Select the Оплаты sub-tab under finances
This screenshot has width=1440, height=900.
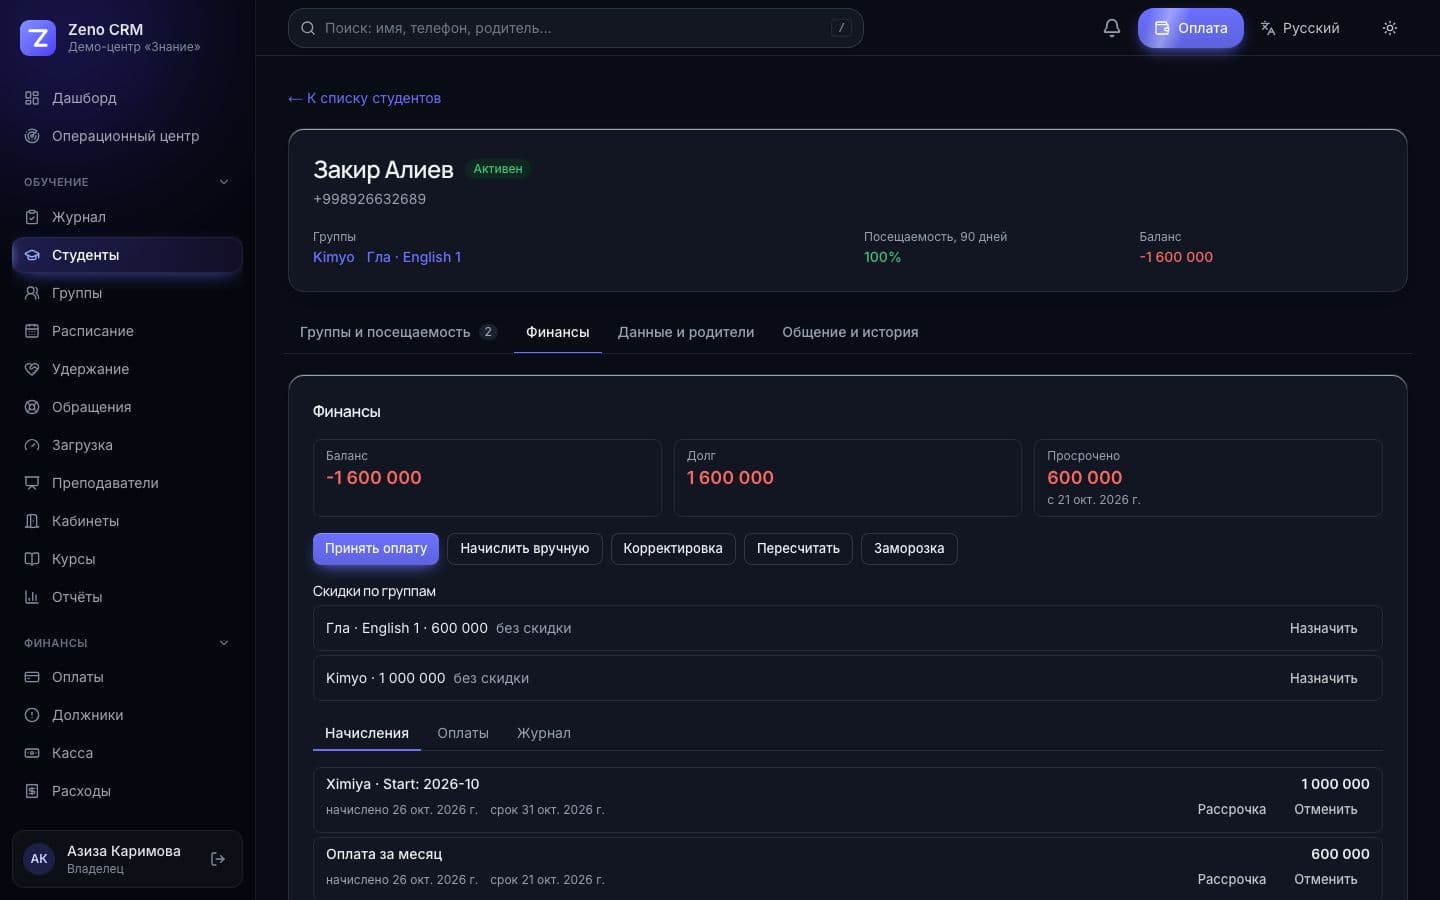click(463, 733)
